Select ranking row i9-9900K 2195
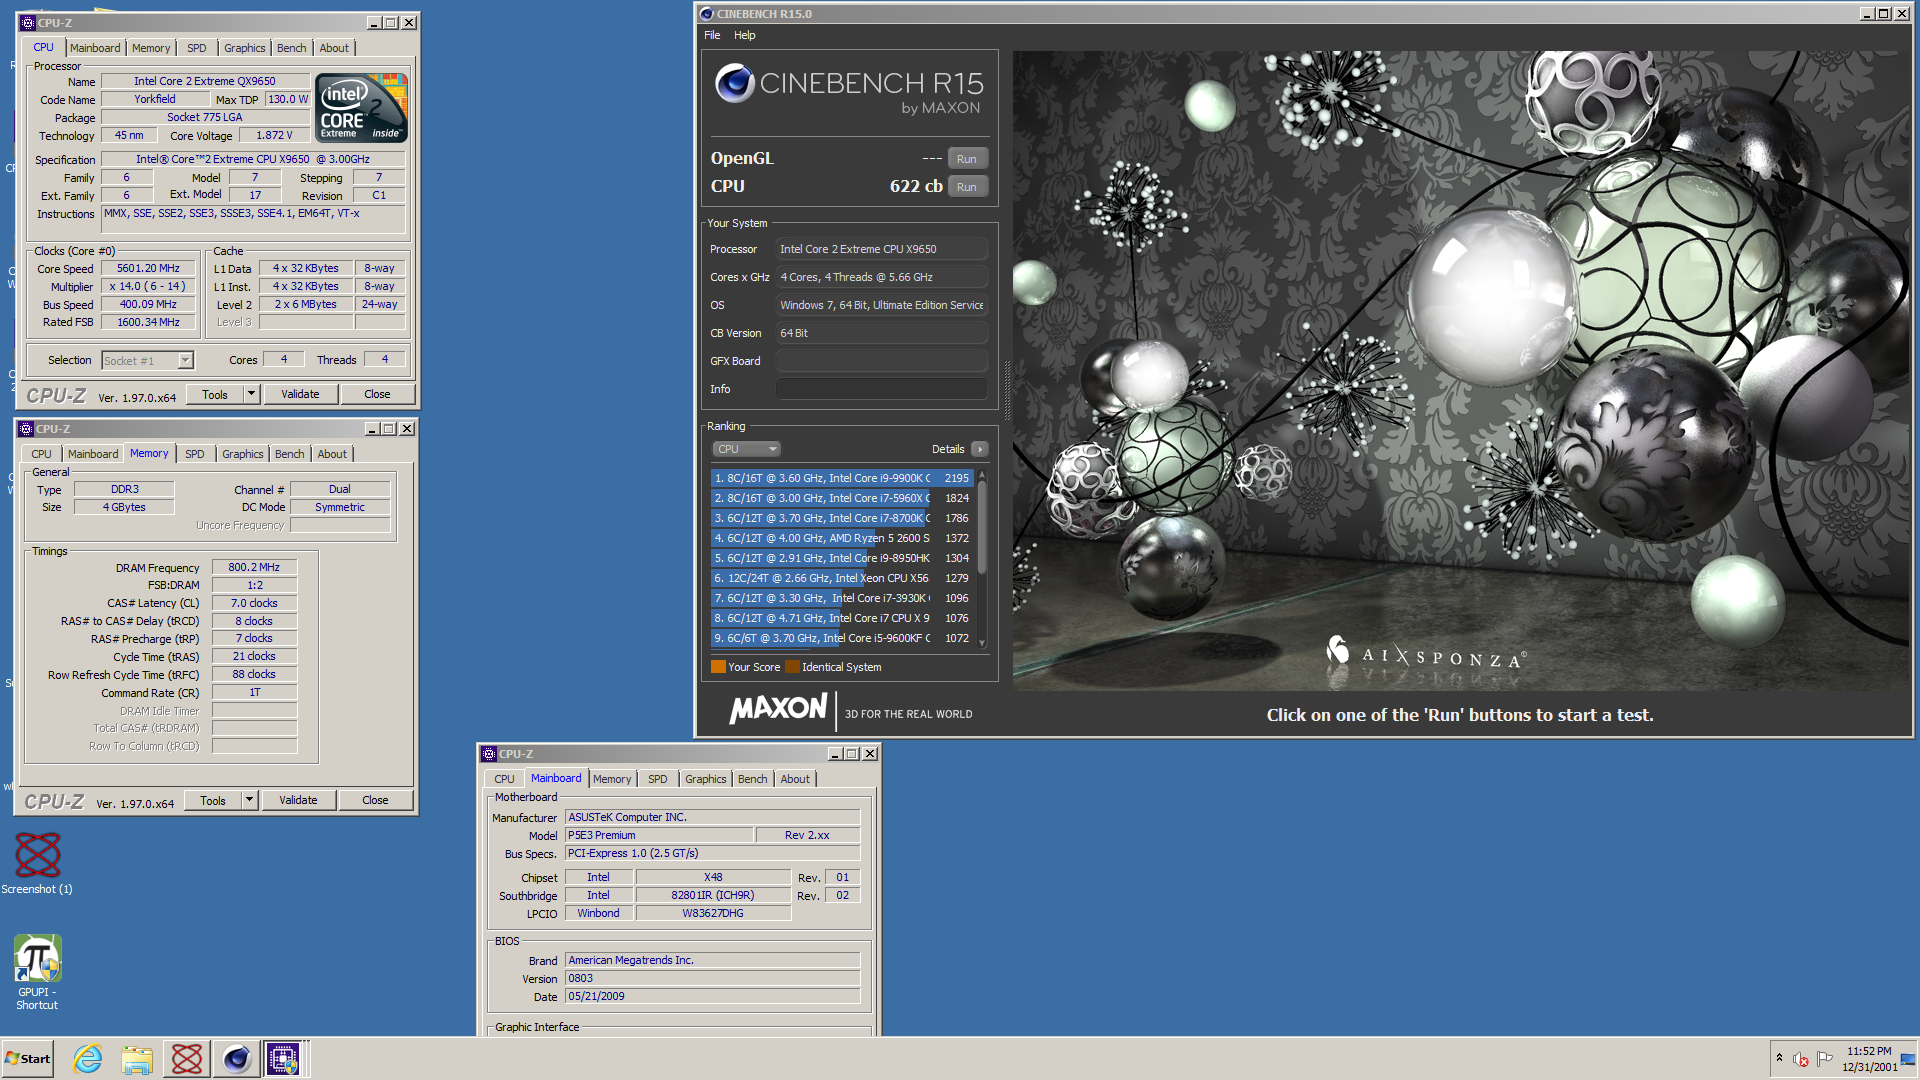 (x=842, y=478)
